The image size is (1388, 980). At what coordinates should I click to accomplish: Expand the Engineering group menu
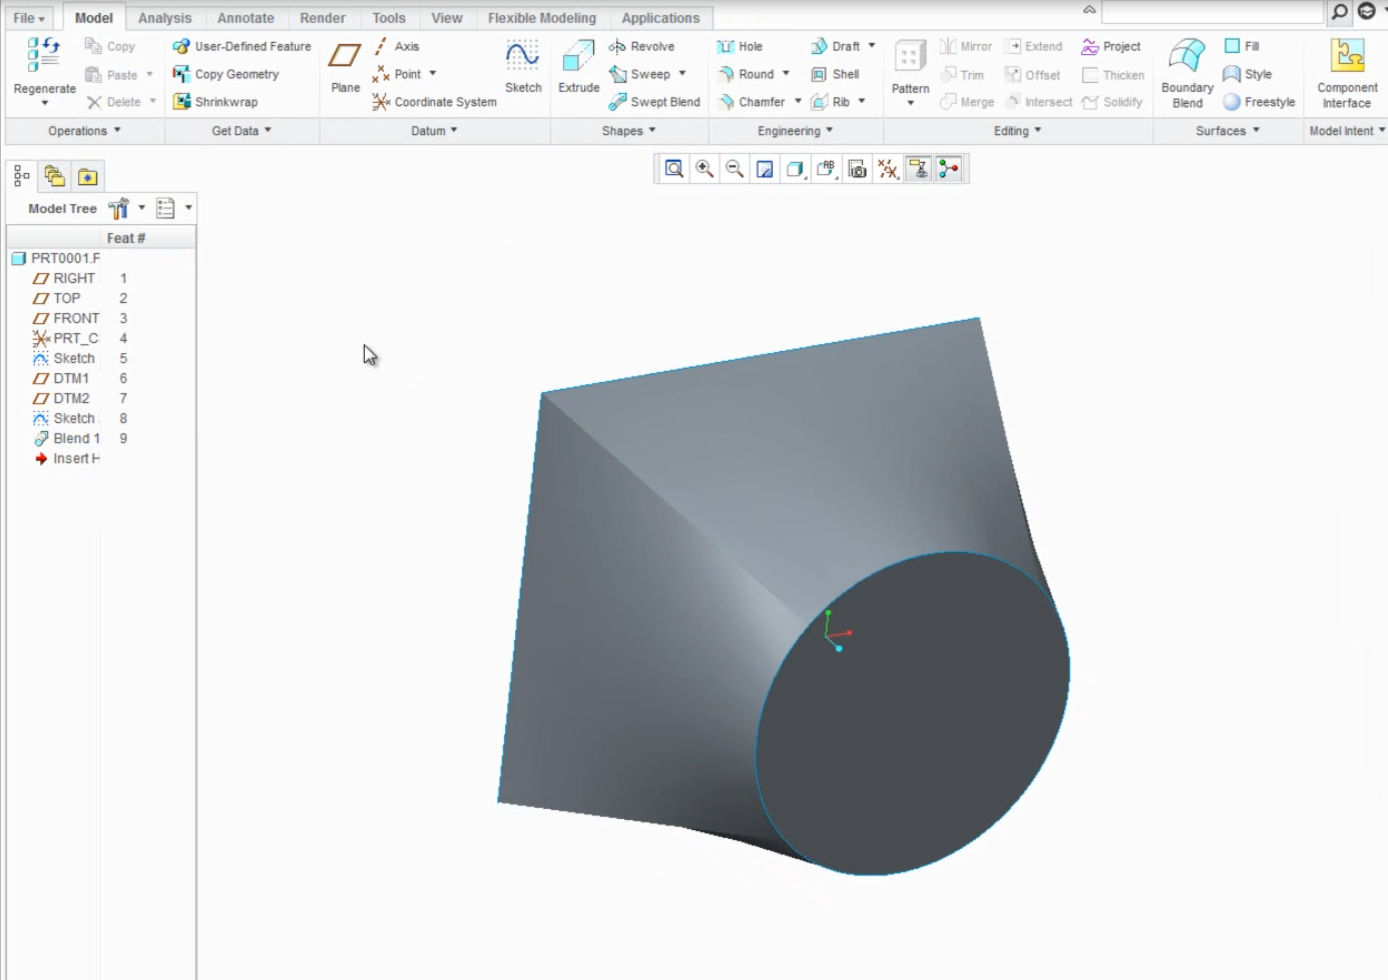point(795,131)
